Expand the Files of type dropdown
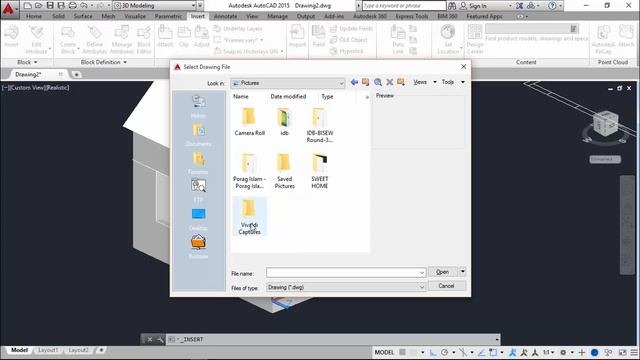 click(422, 287)
